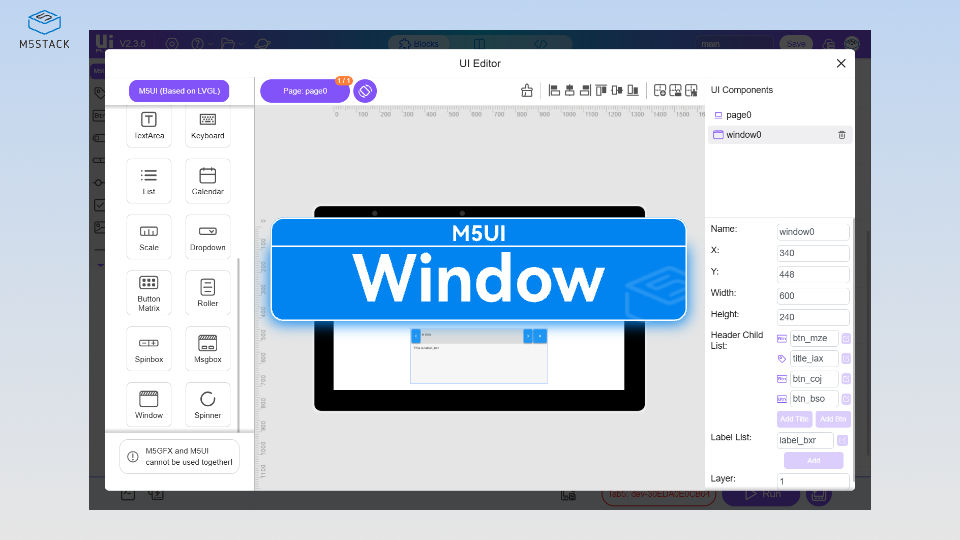Click the Roller widget icon
The height and width of the screenshot is (540, 960).
tap(207, 292)
